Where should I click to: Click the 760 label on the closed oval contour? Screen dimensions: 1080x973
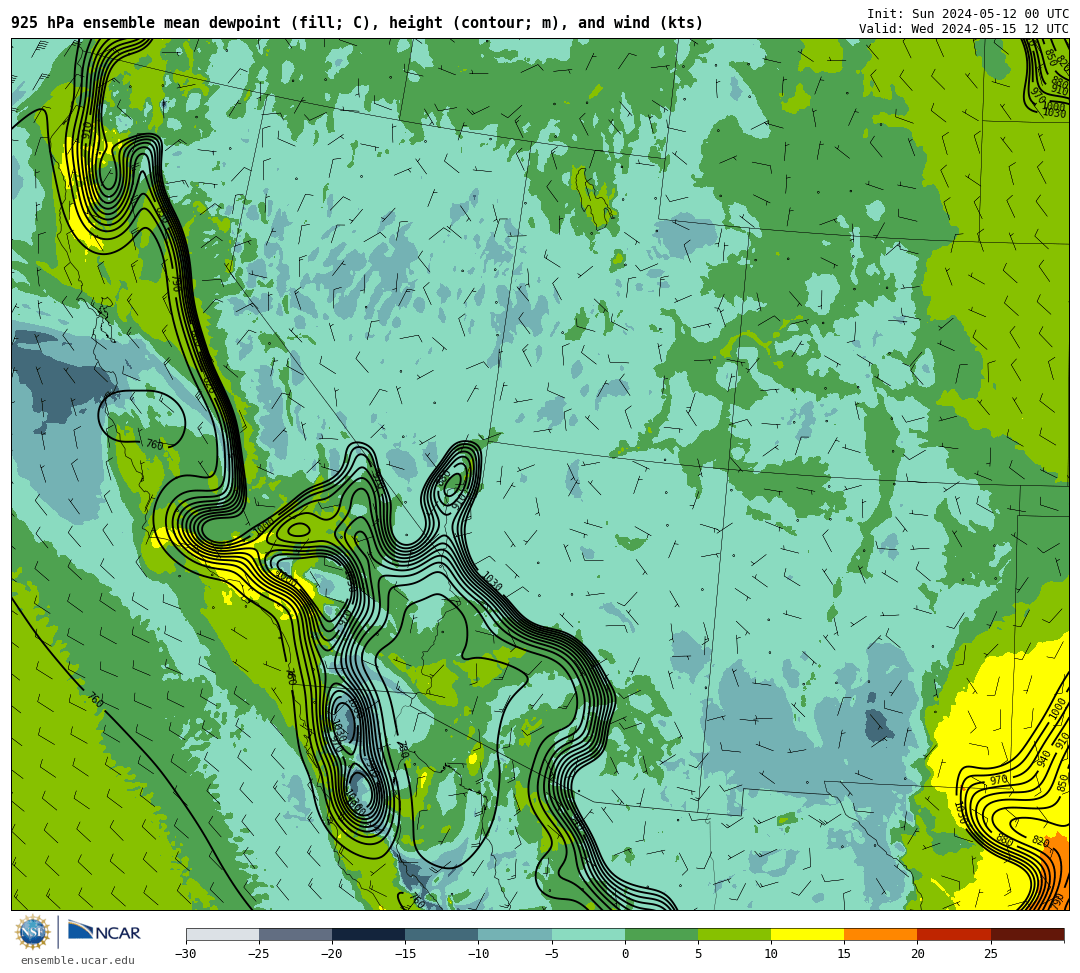click(x=155, y=445)
